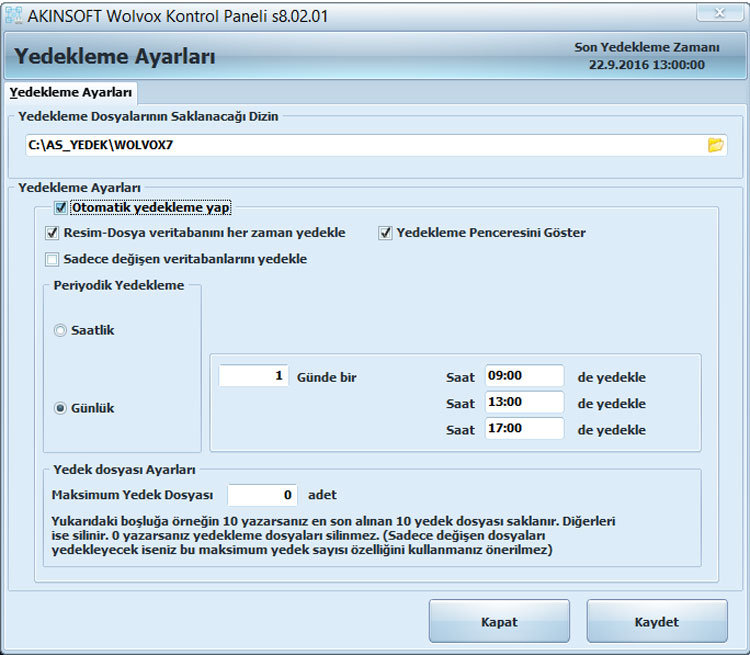Toggle Yedekleme Penceresini Göster checkbox
Image resolution: width=750 pixels, height=655 pixels.
(385, 233)
